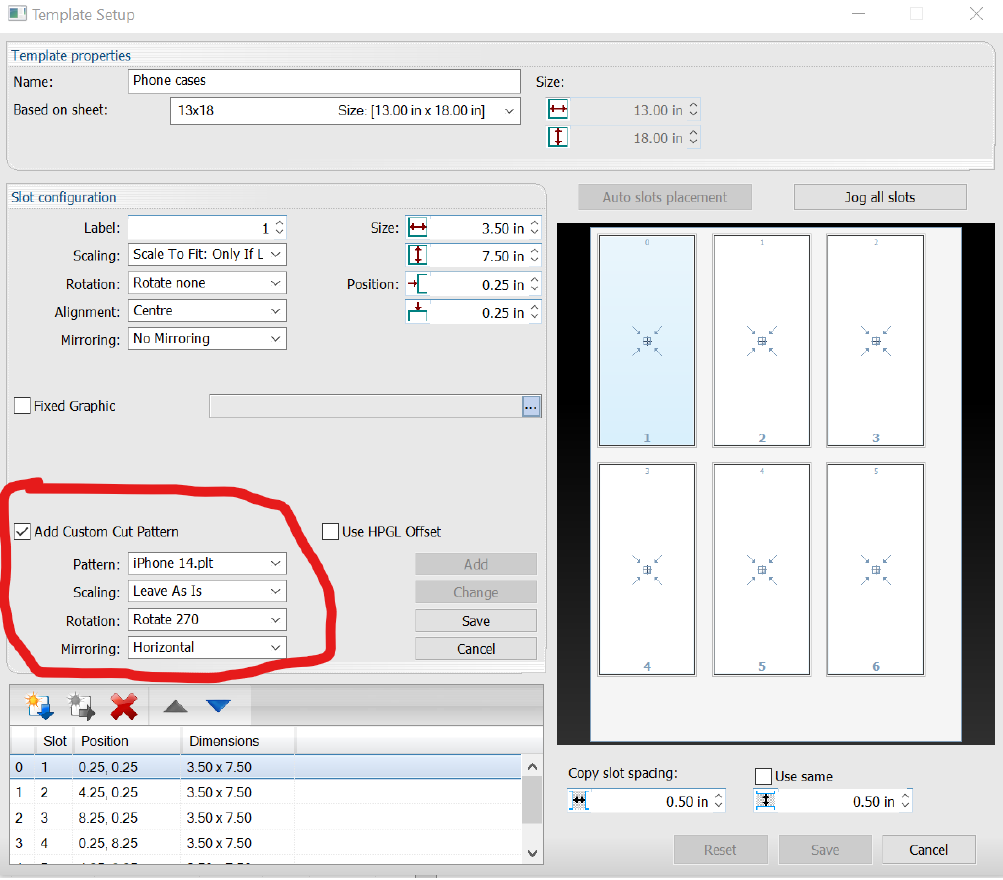Viewport: 1003px width, 880px height.
Task: Click the Dimensions column header
Action: (238, 741)
